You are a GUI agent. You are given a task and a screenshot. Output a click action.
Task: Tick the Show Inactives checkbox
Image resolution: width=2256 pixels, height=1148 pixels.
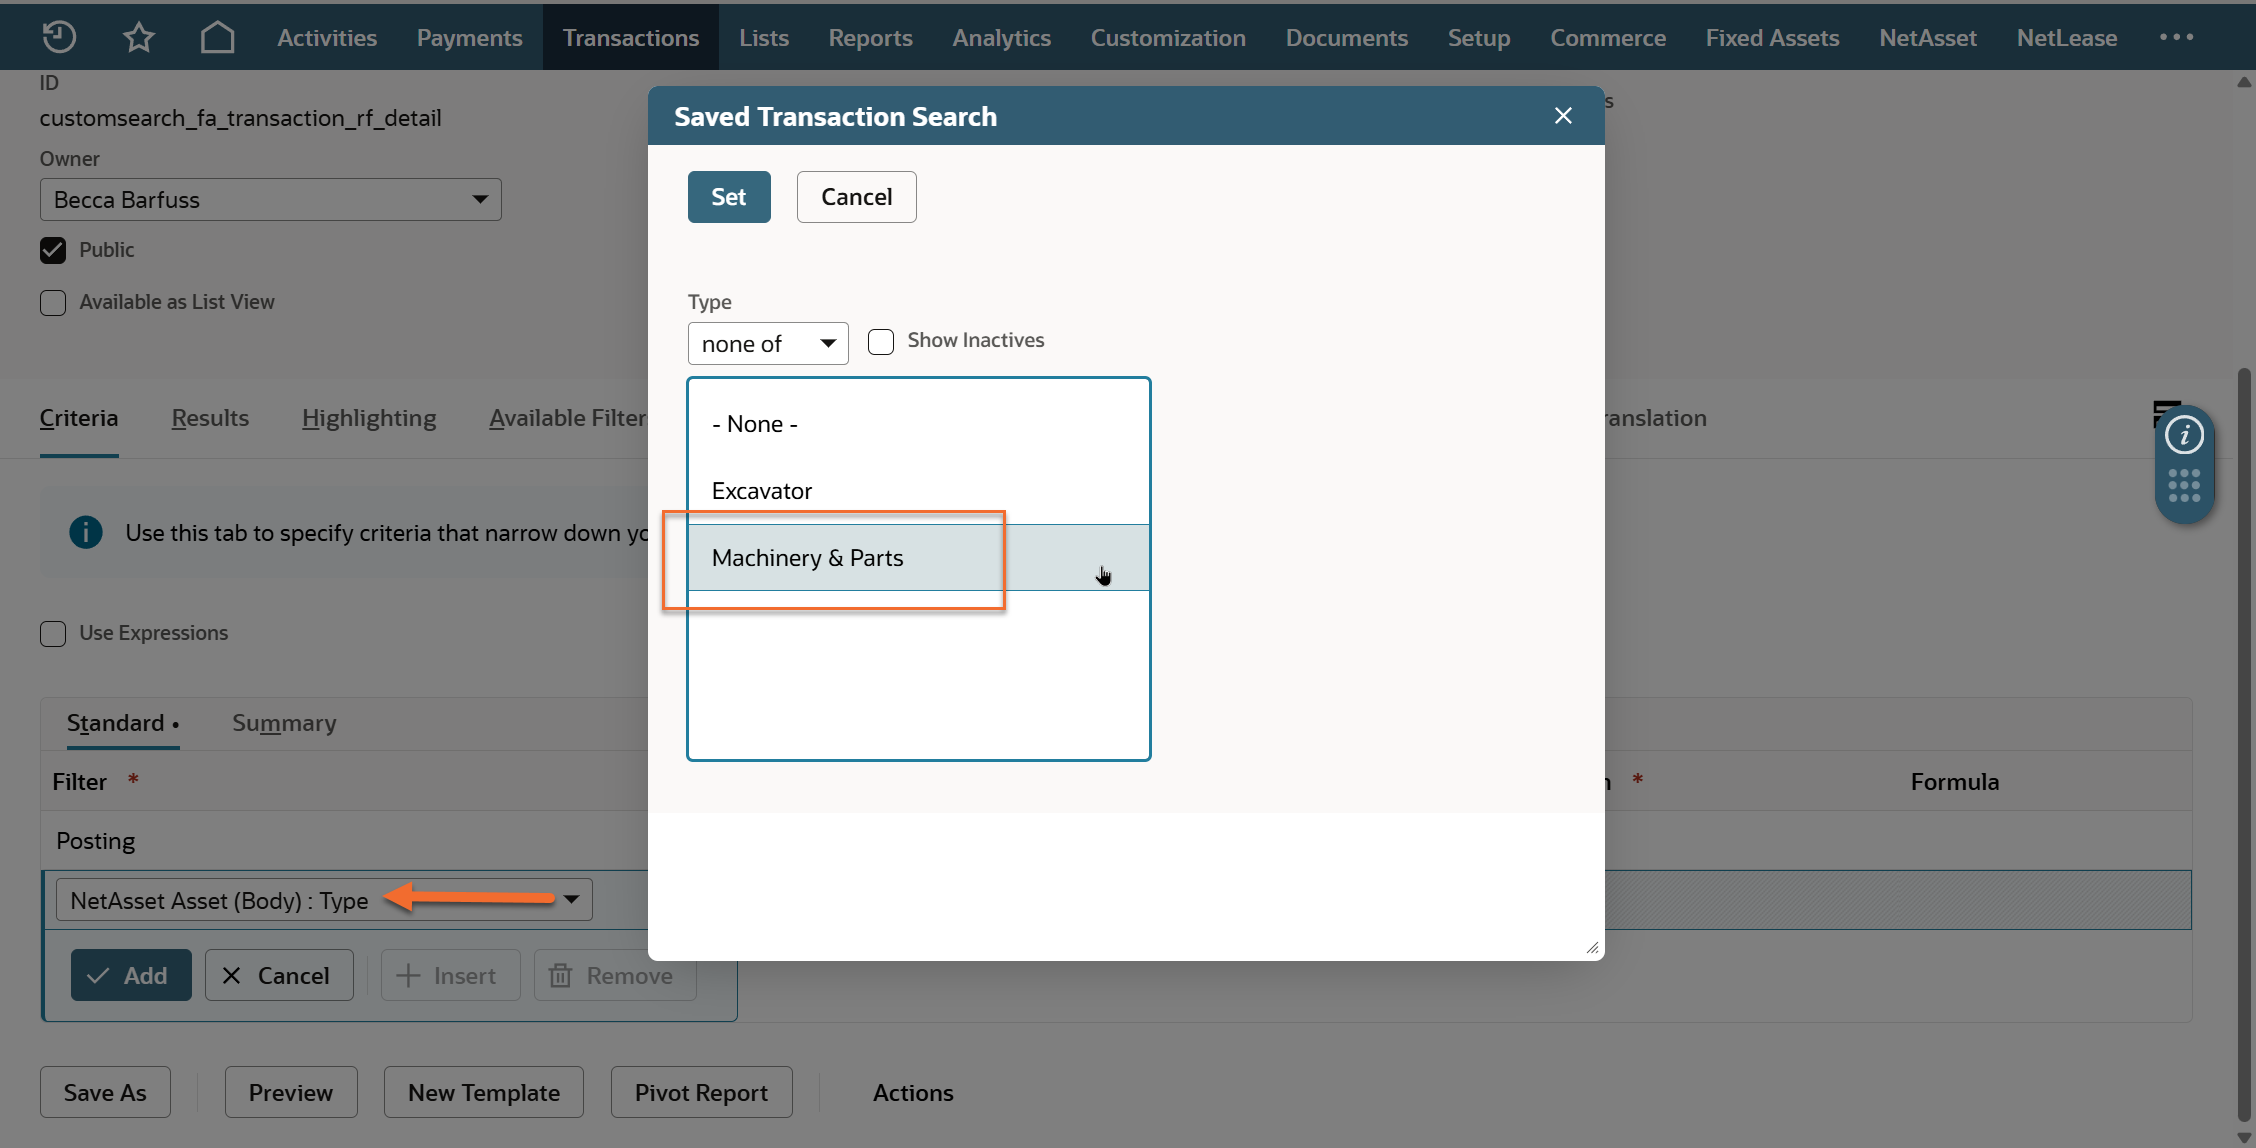click(x=881, y=341)
